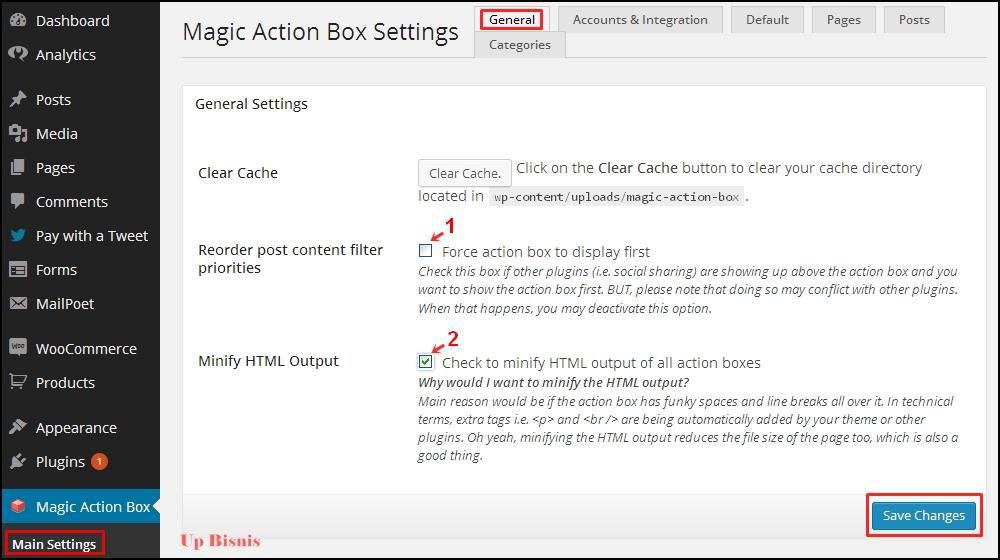The image size is (1000, 560).
Task: Uncheck the minify HTML output checkbox
Action: click(425, 362)
